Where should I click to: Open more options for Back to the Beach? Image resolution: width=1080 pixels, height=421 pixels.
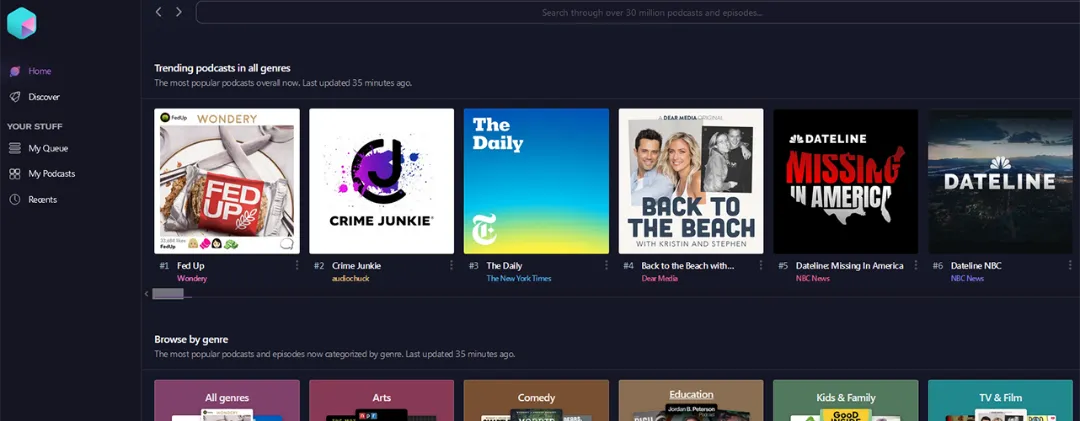(x=761, y=265)
